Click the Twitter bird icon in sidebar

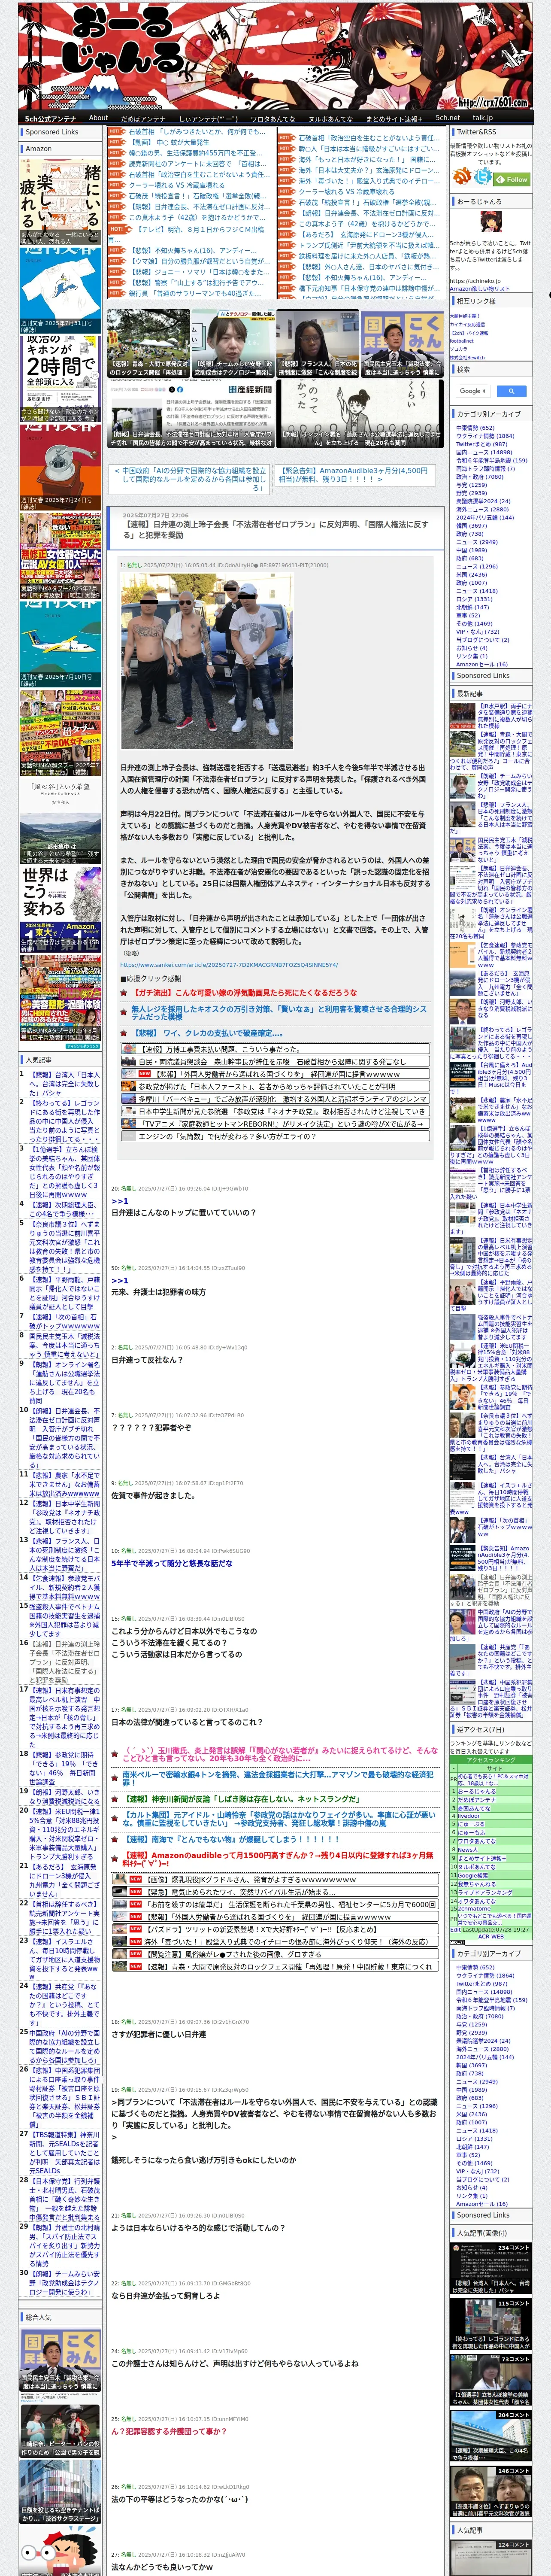[483, 177]
